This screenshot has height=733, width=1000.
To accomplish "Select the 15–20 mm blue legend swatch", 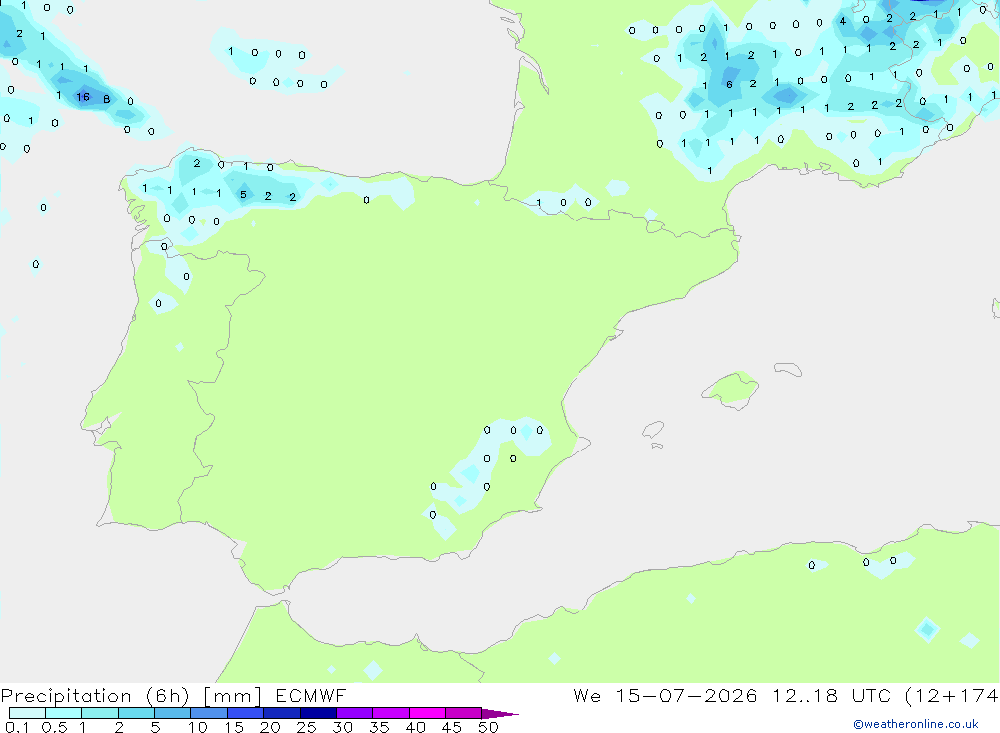I will click(x=246, y=713).
